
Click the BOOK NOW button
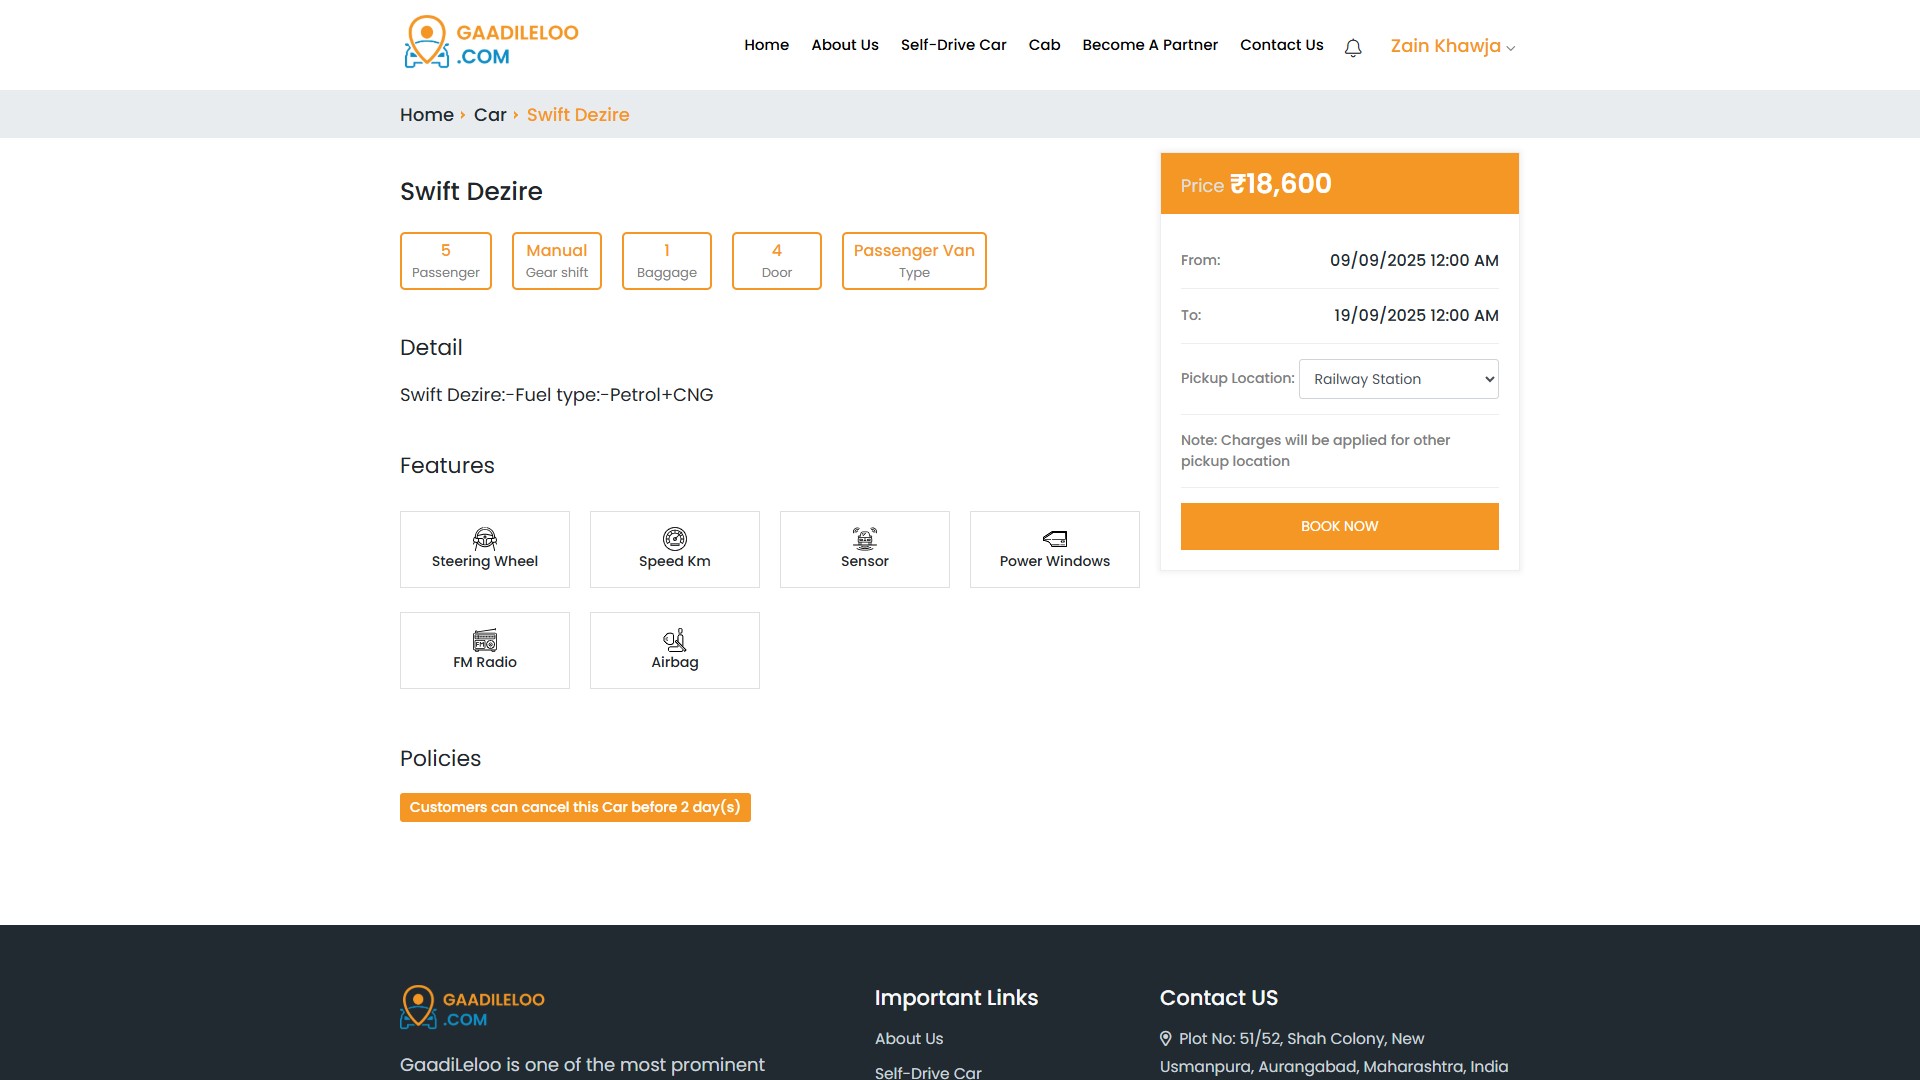pyautogui.click(x=1339, y=526)
